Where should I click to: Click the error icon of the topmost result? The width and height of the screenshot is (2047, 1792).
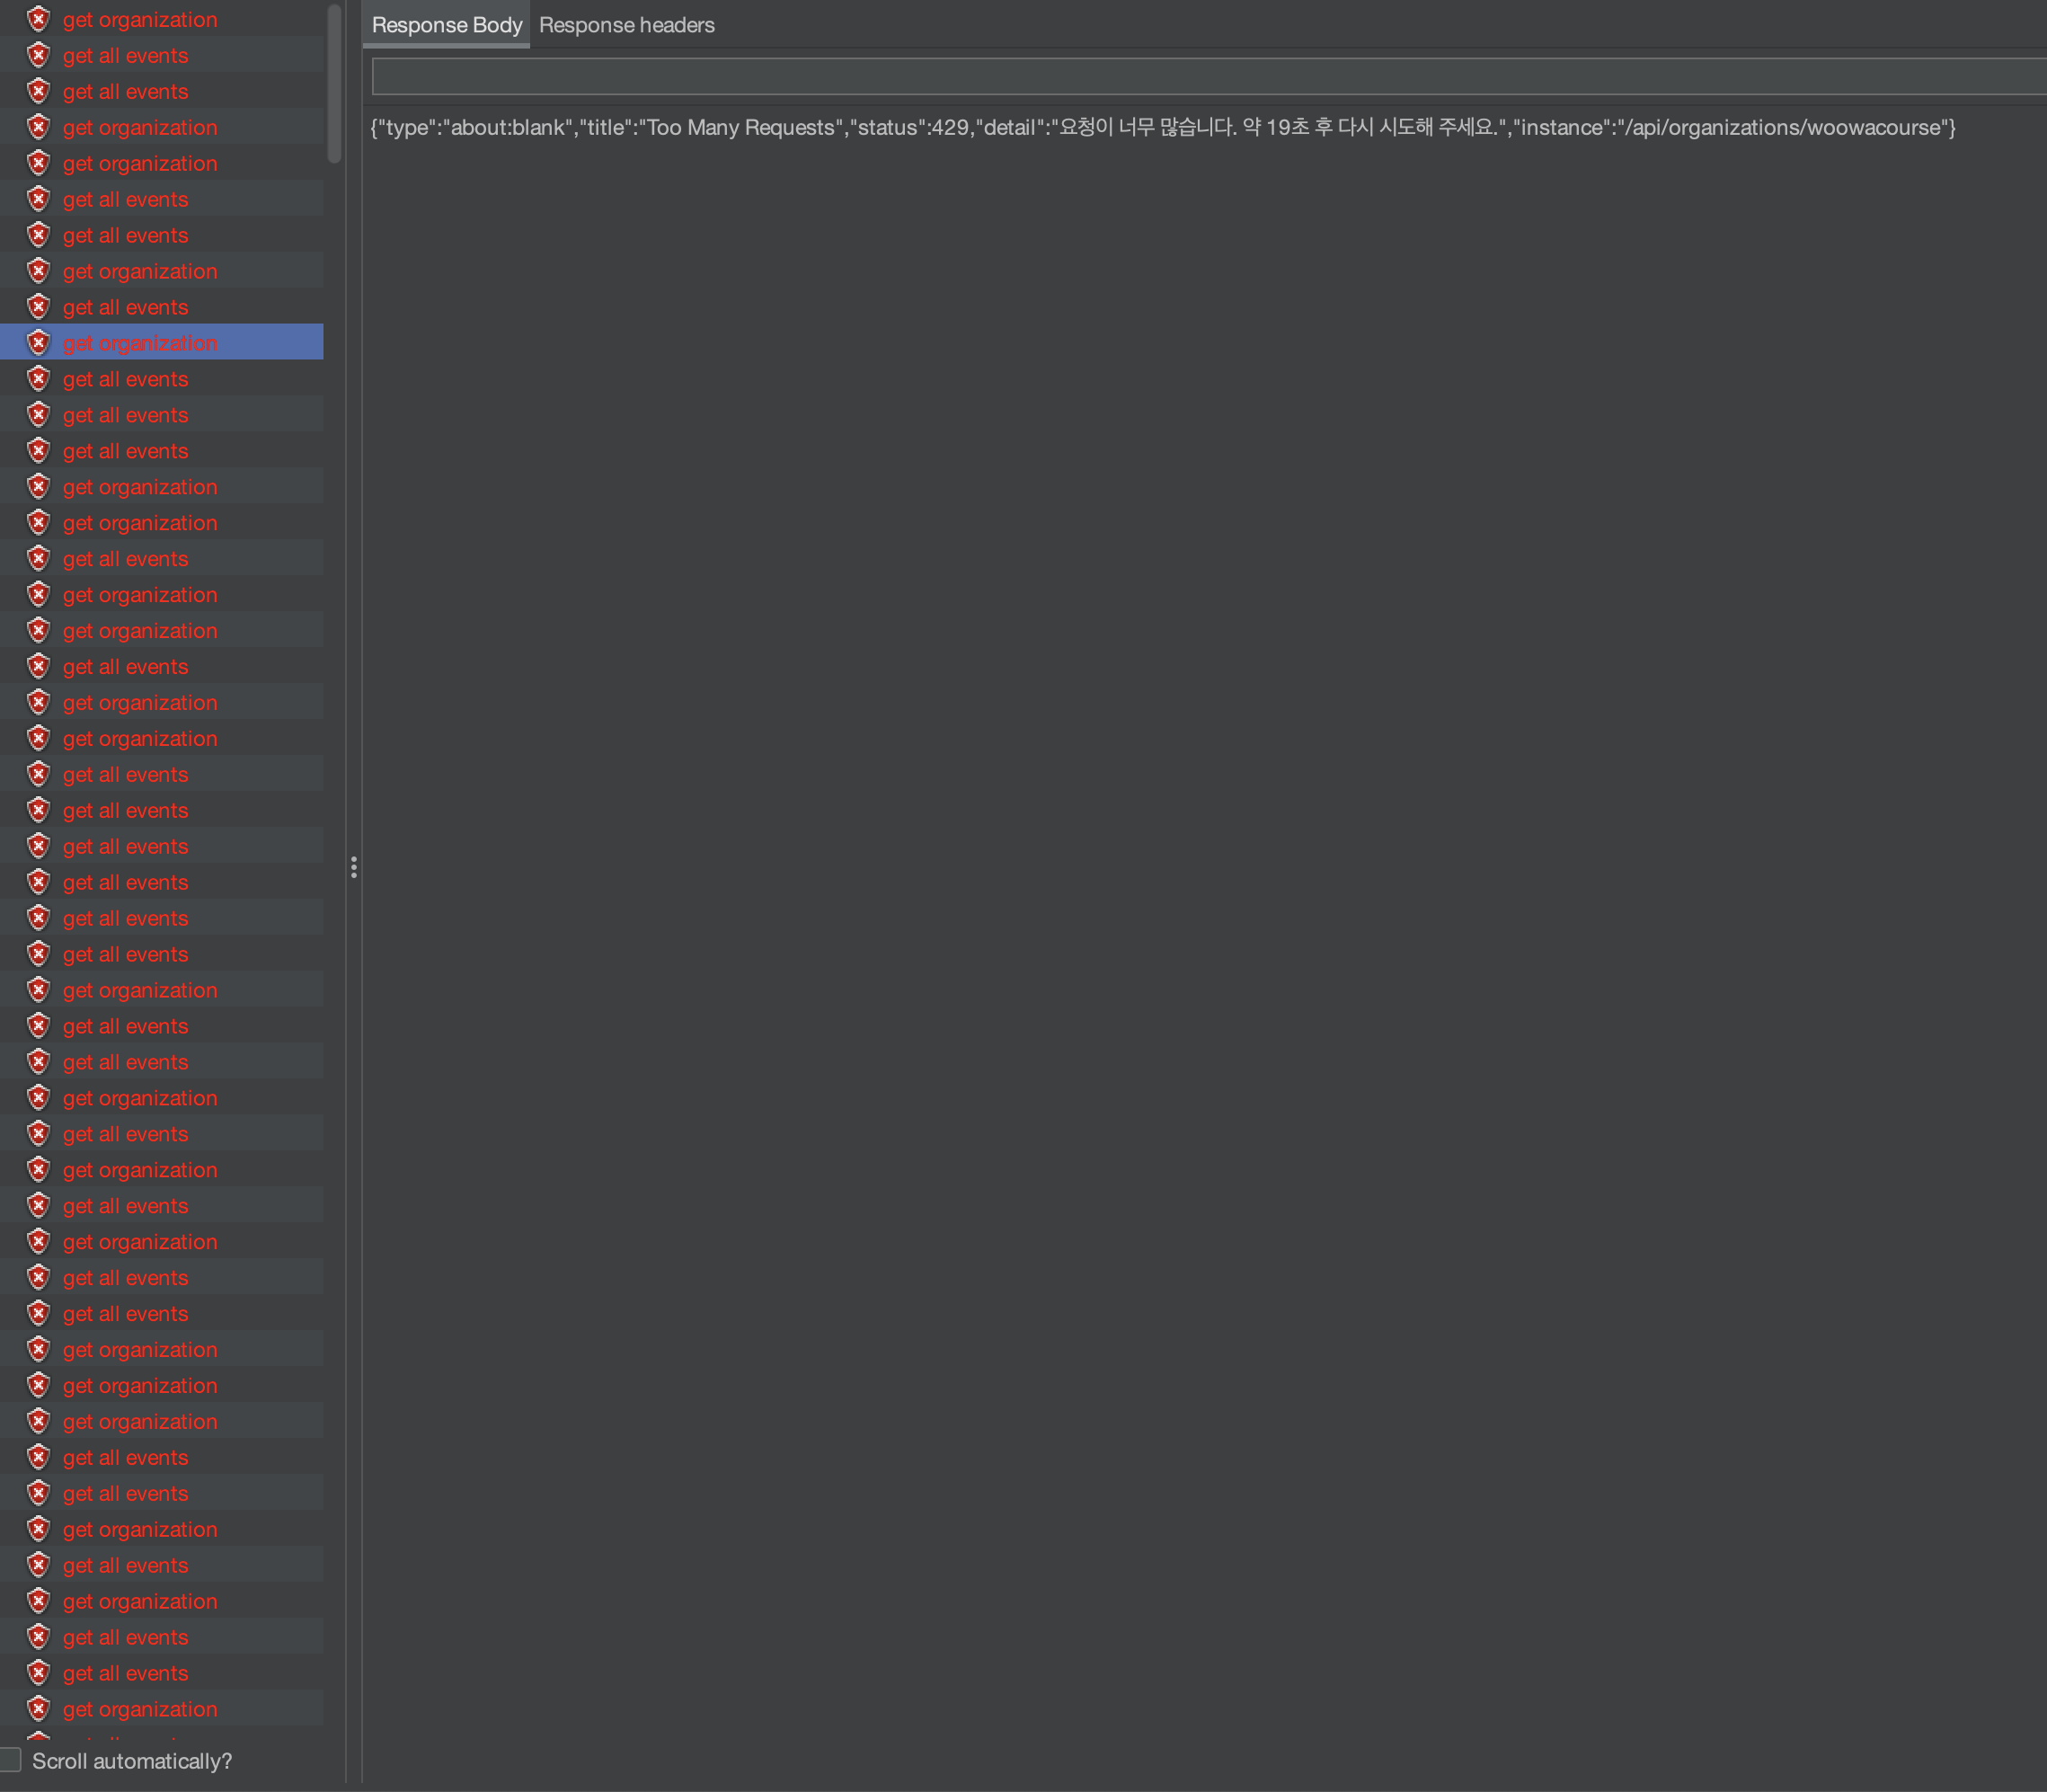38,20
